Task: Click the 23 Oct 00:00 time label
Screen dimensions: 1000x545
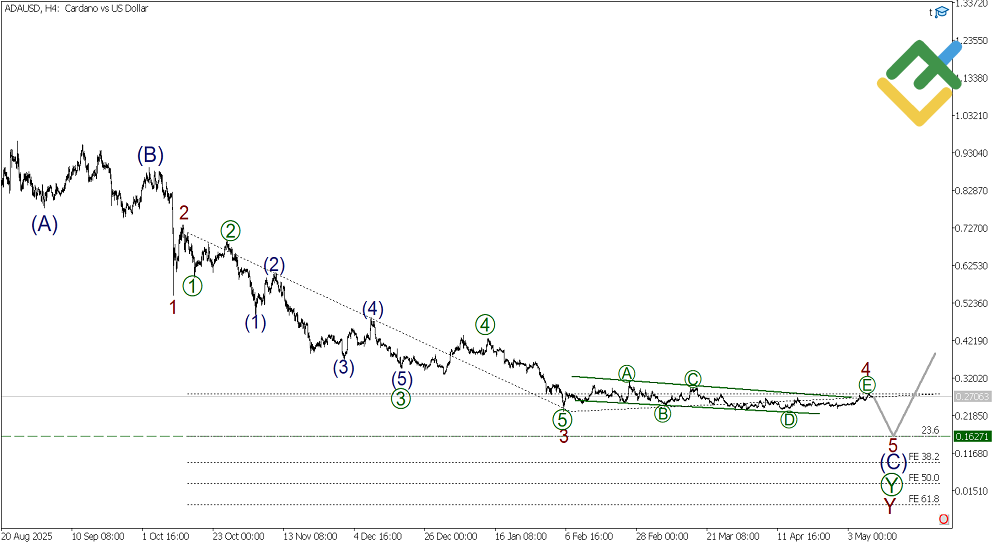Action: point(239,536)
